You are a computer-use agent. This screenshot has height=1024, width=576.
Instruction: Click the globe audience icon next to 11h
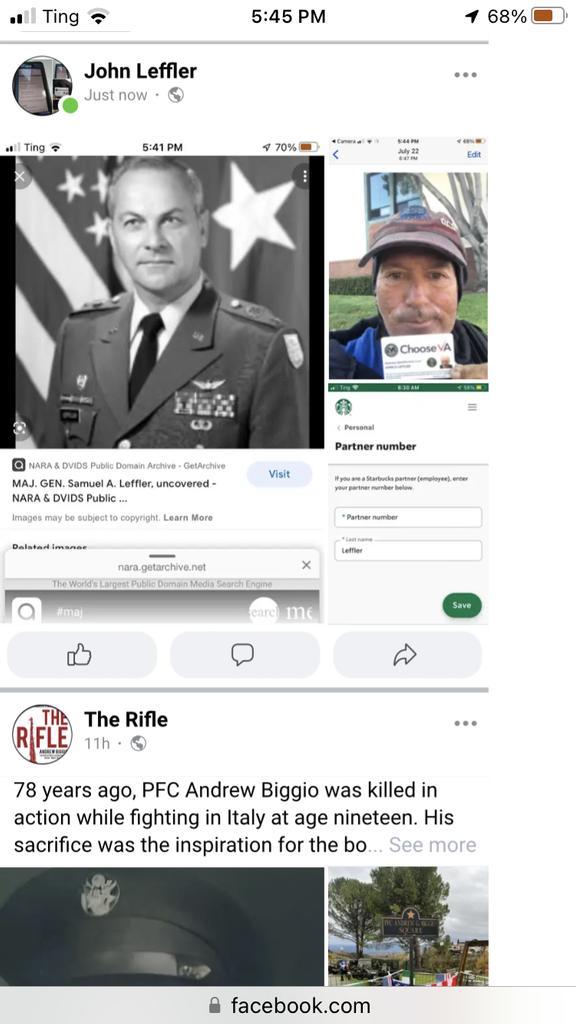pyautogui.click(x=138, y=743)
